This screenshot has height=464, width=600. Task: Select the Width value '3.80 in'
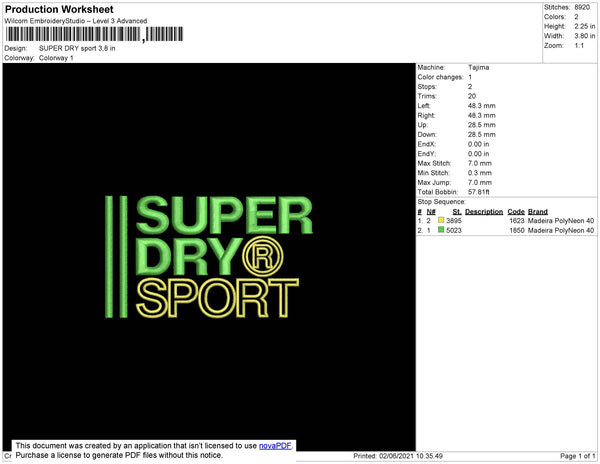point(584,36)
